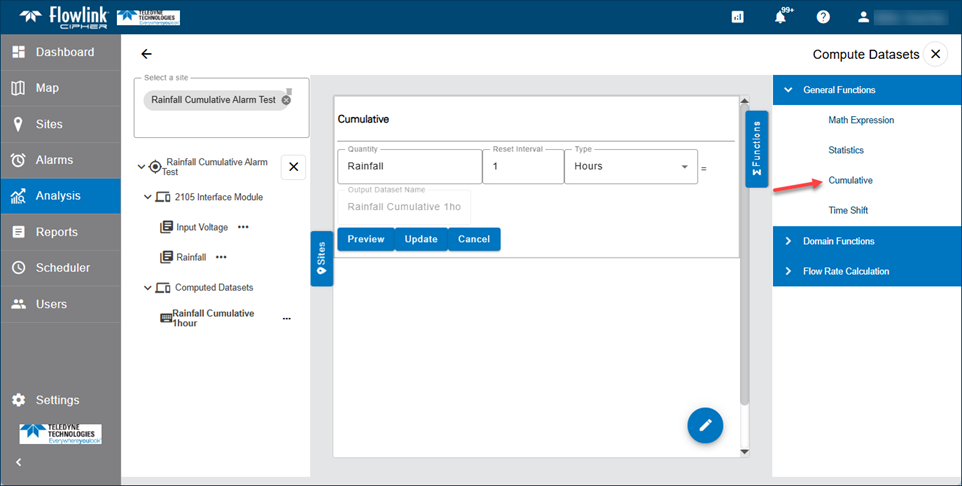Select the Time Shift function link

(847, 210)
